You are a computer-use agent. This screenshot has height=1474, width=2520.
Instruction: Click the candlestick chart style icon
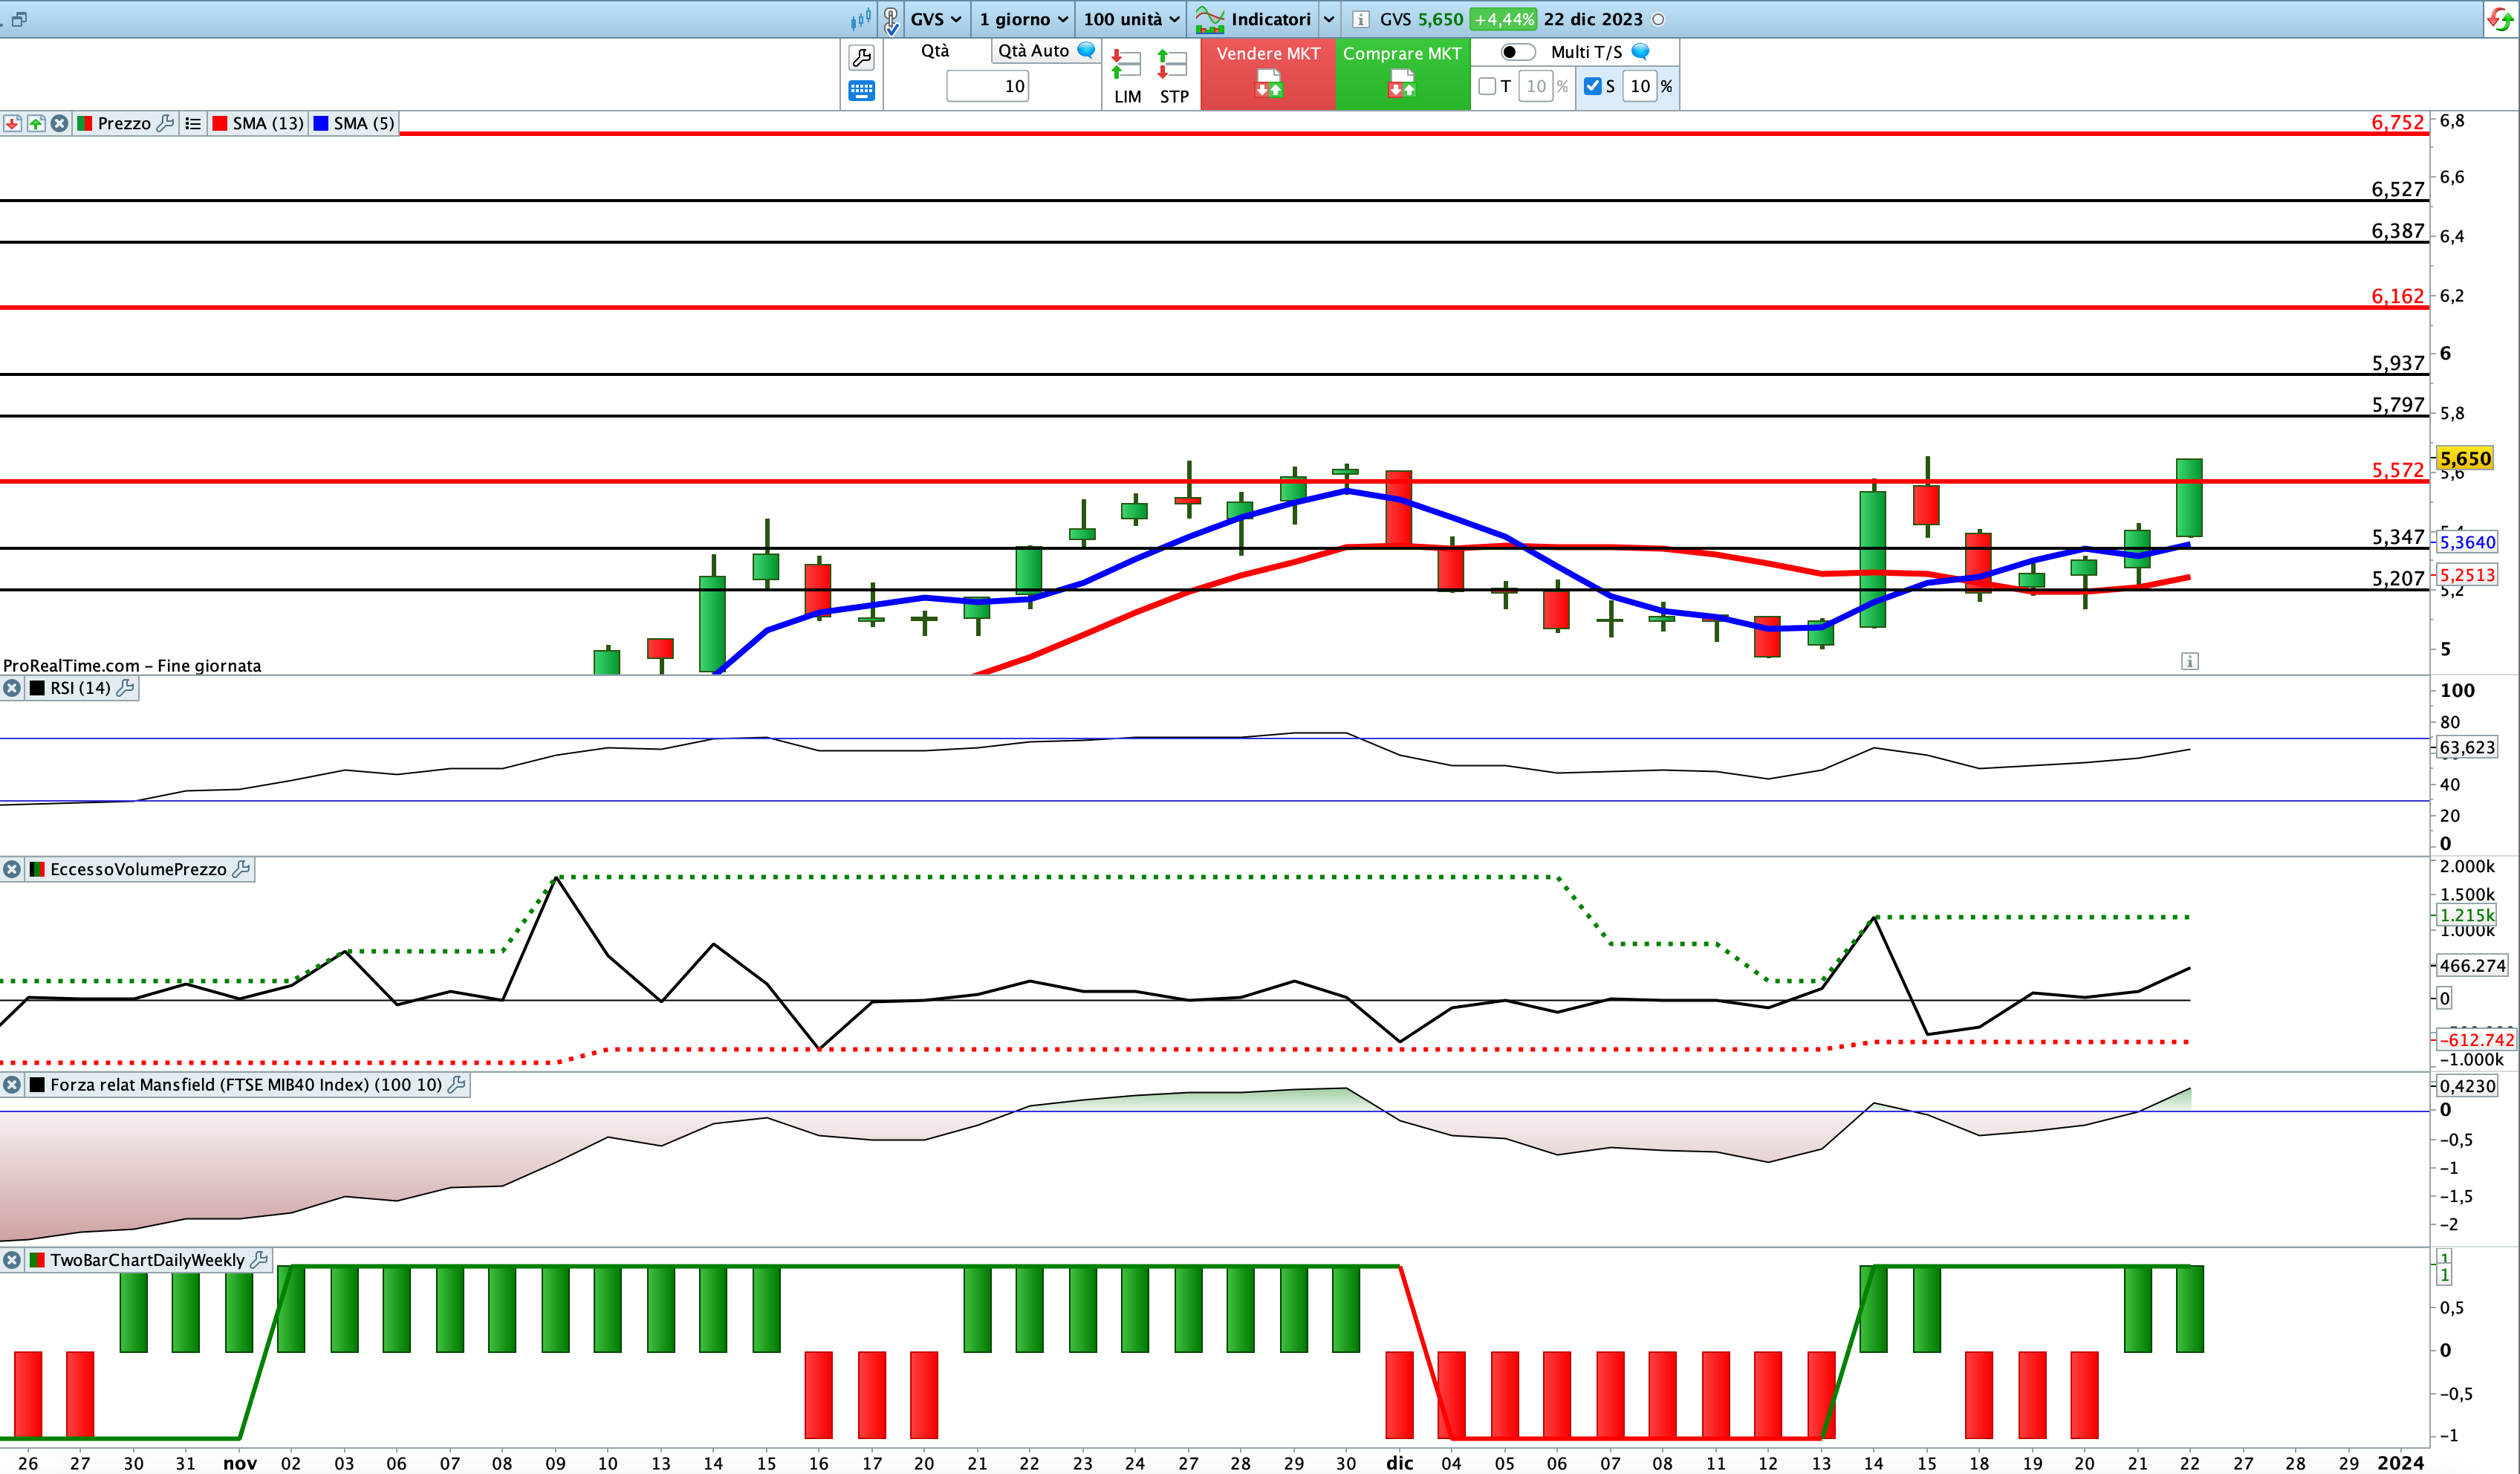tap(860, 19)
